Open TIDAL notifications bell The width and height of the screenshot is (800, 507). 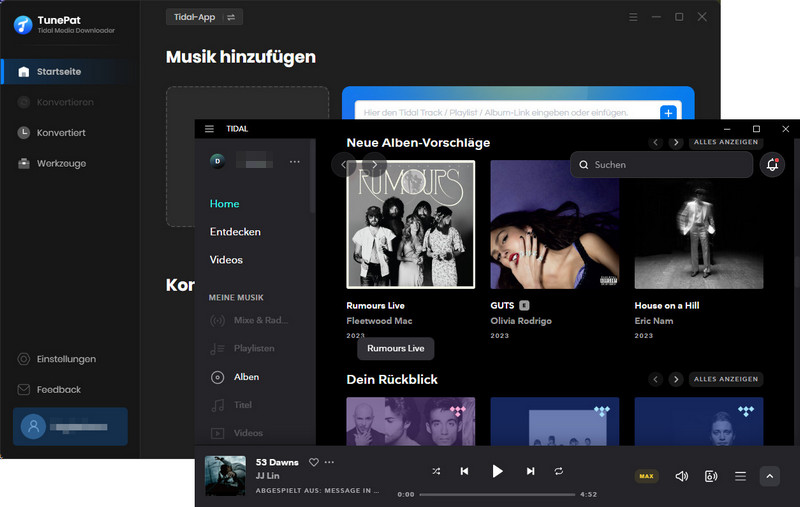772,165
